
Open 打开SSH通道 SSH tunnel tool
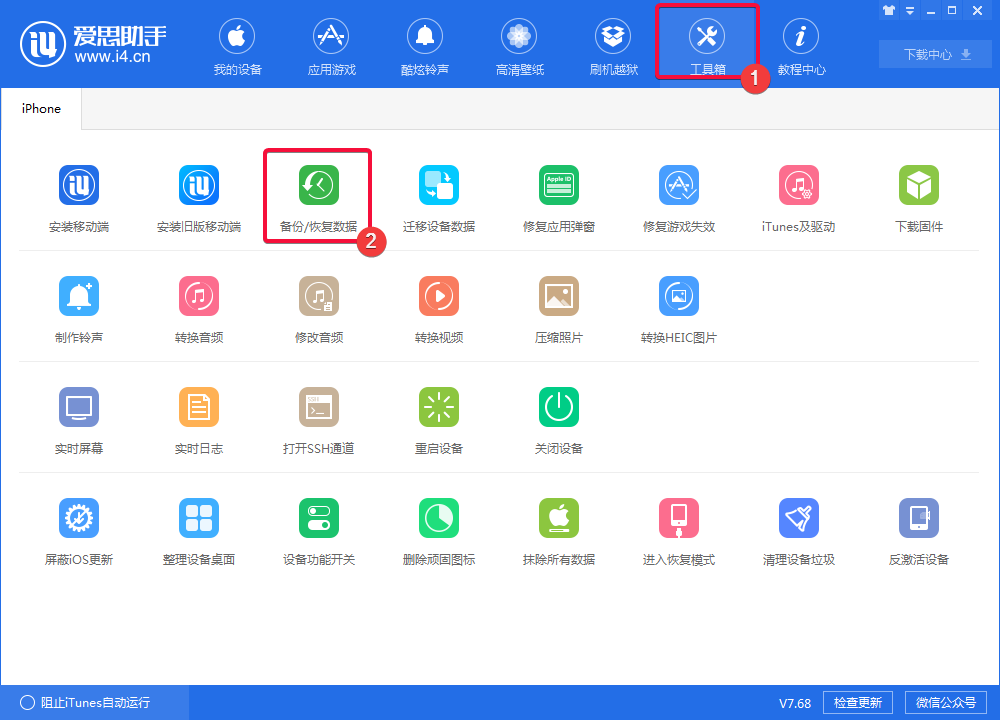point(318,417)
